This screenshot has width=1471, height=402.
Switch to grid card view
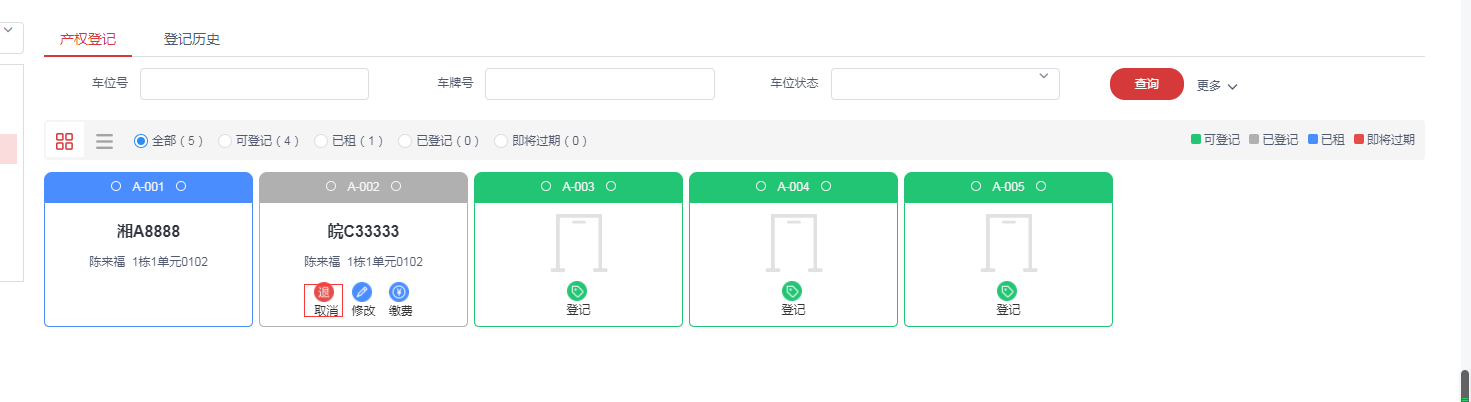click(x=64, y=141)
